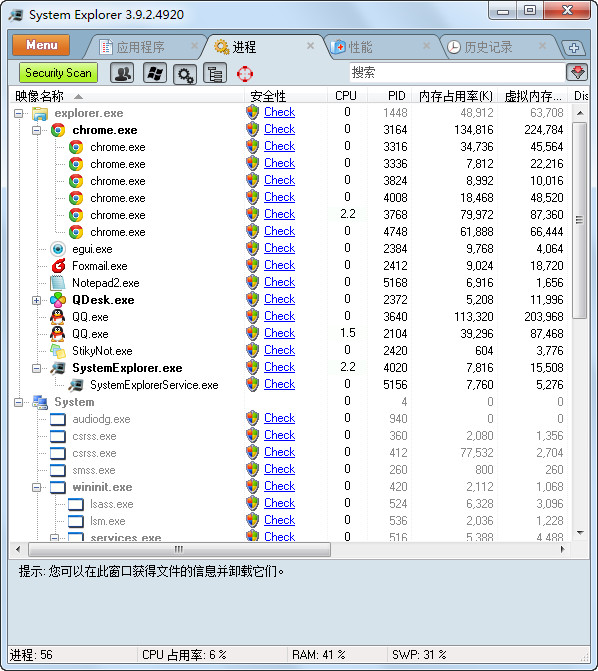Click the audiodg.exe window icon

point(58,419)
